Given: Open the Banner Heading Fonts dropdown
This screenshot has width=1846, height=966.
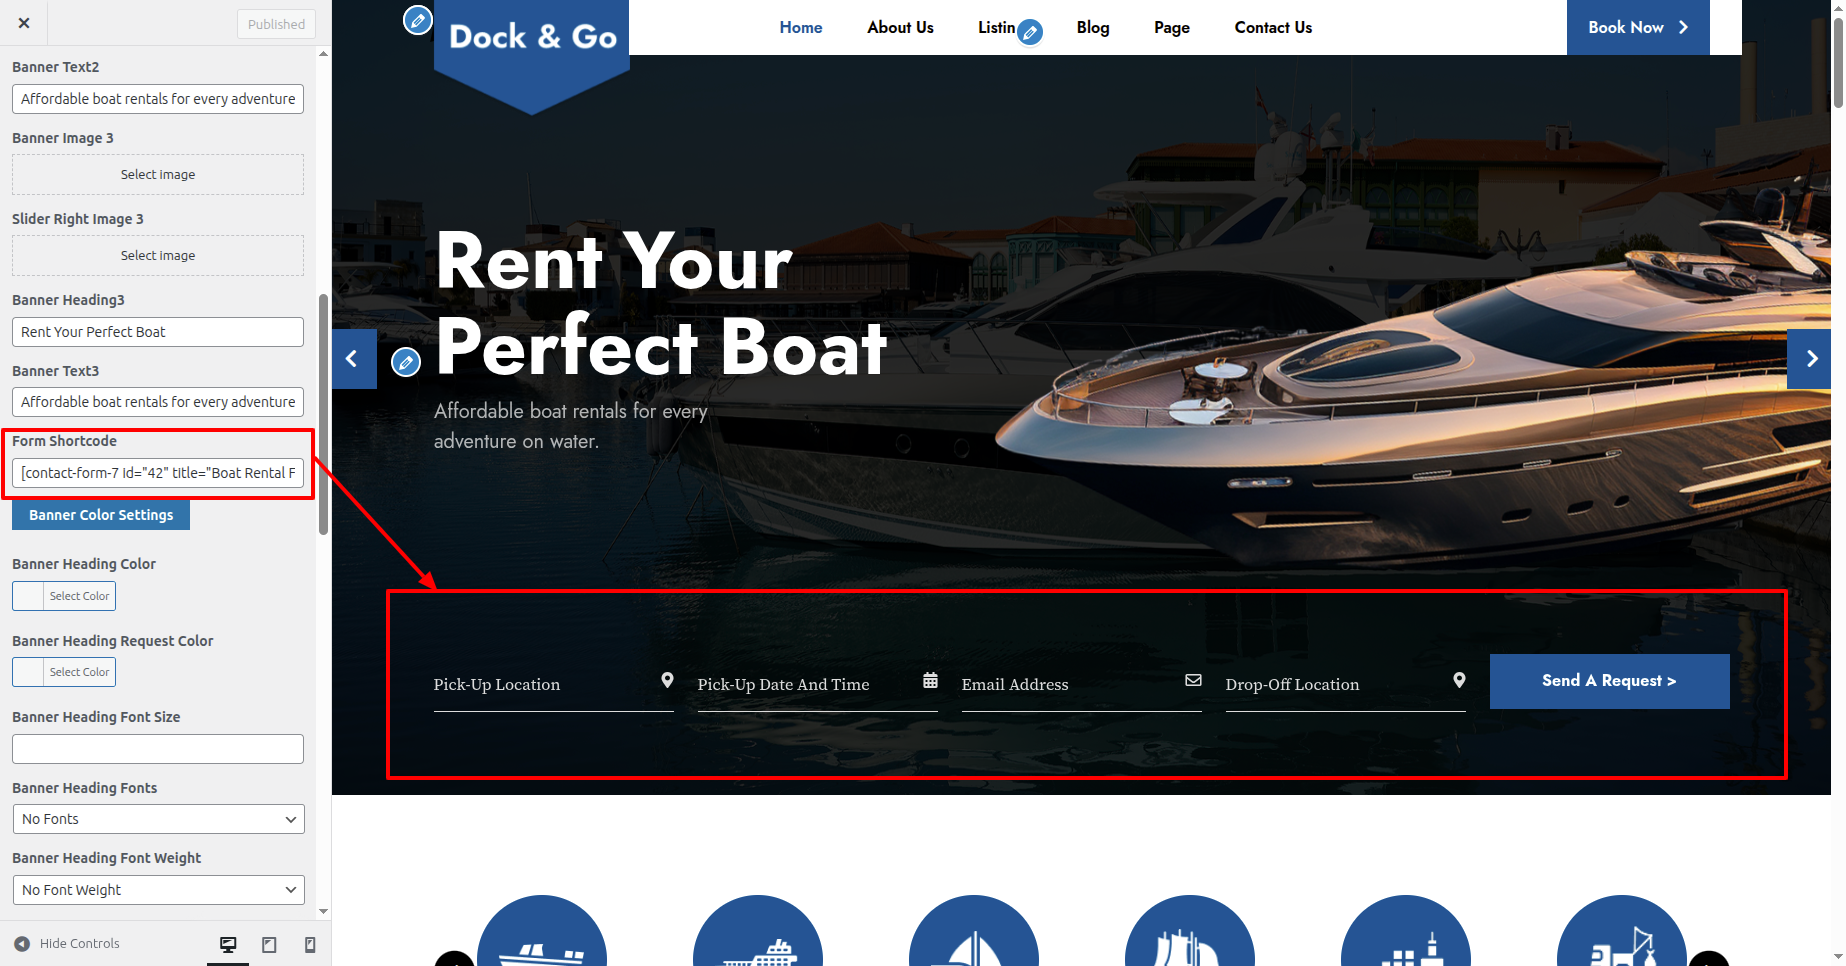Looking at the screenshot, I should pos(158,819).
